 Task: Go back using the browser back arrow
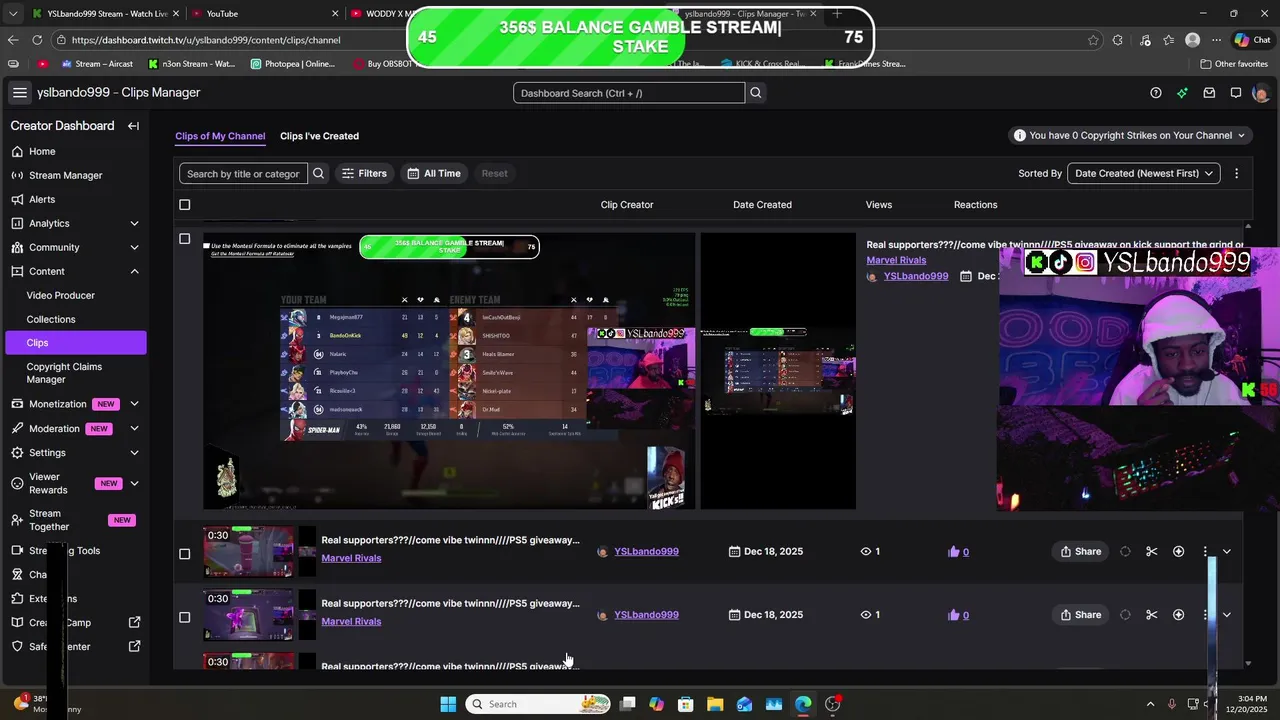coord(13,40)
